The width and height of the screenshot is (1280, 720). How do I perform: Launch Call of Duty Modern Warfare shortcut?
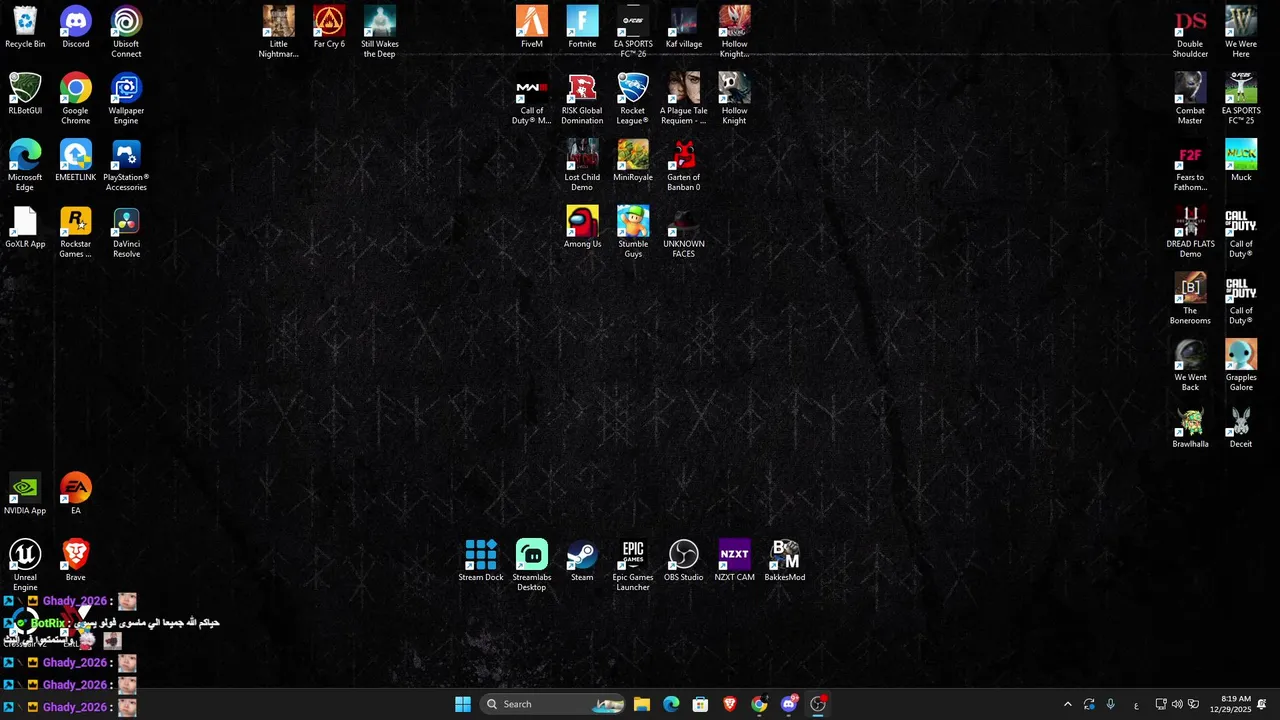[532, 99]
